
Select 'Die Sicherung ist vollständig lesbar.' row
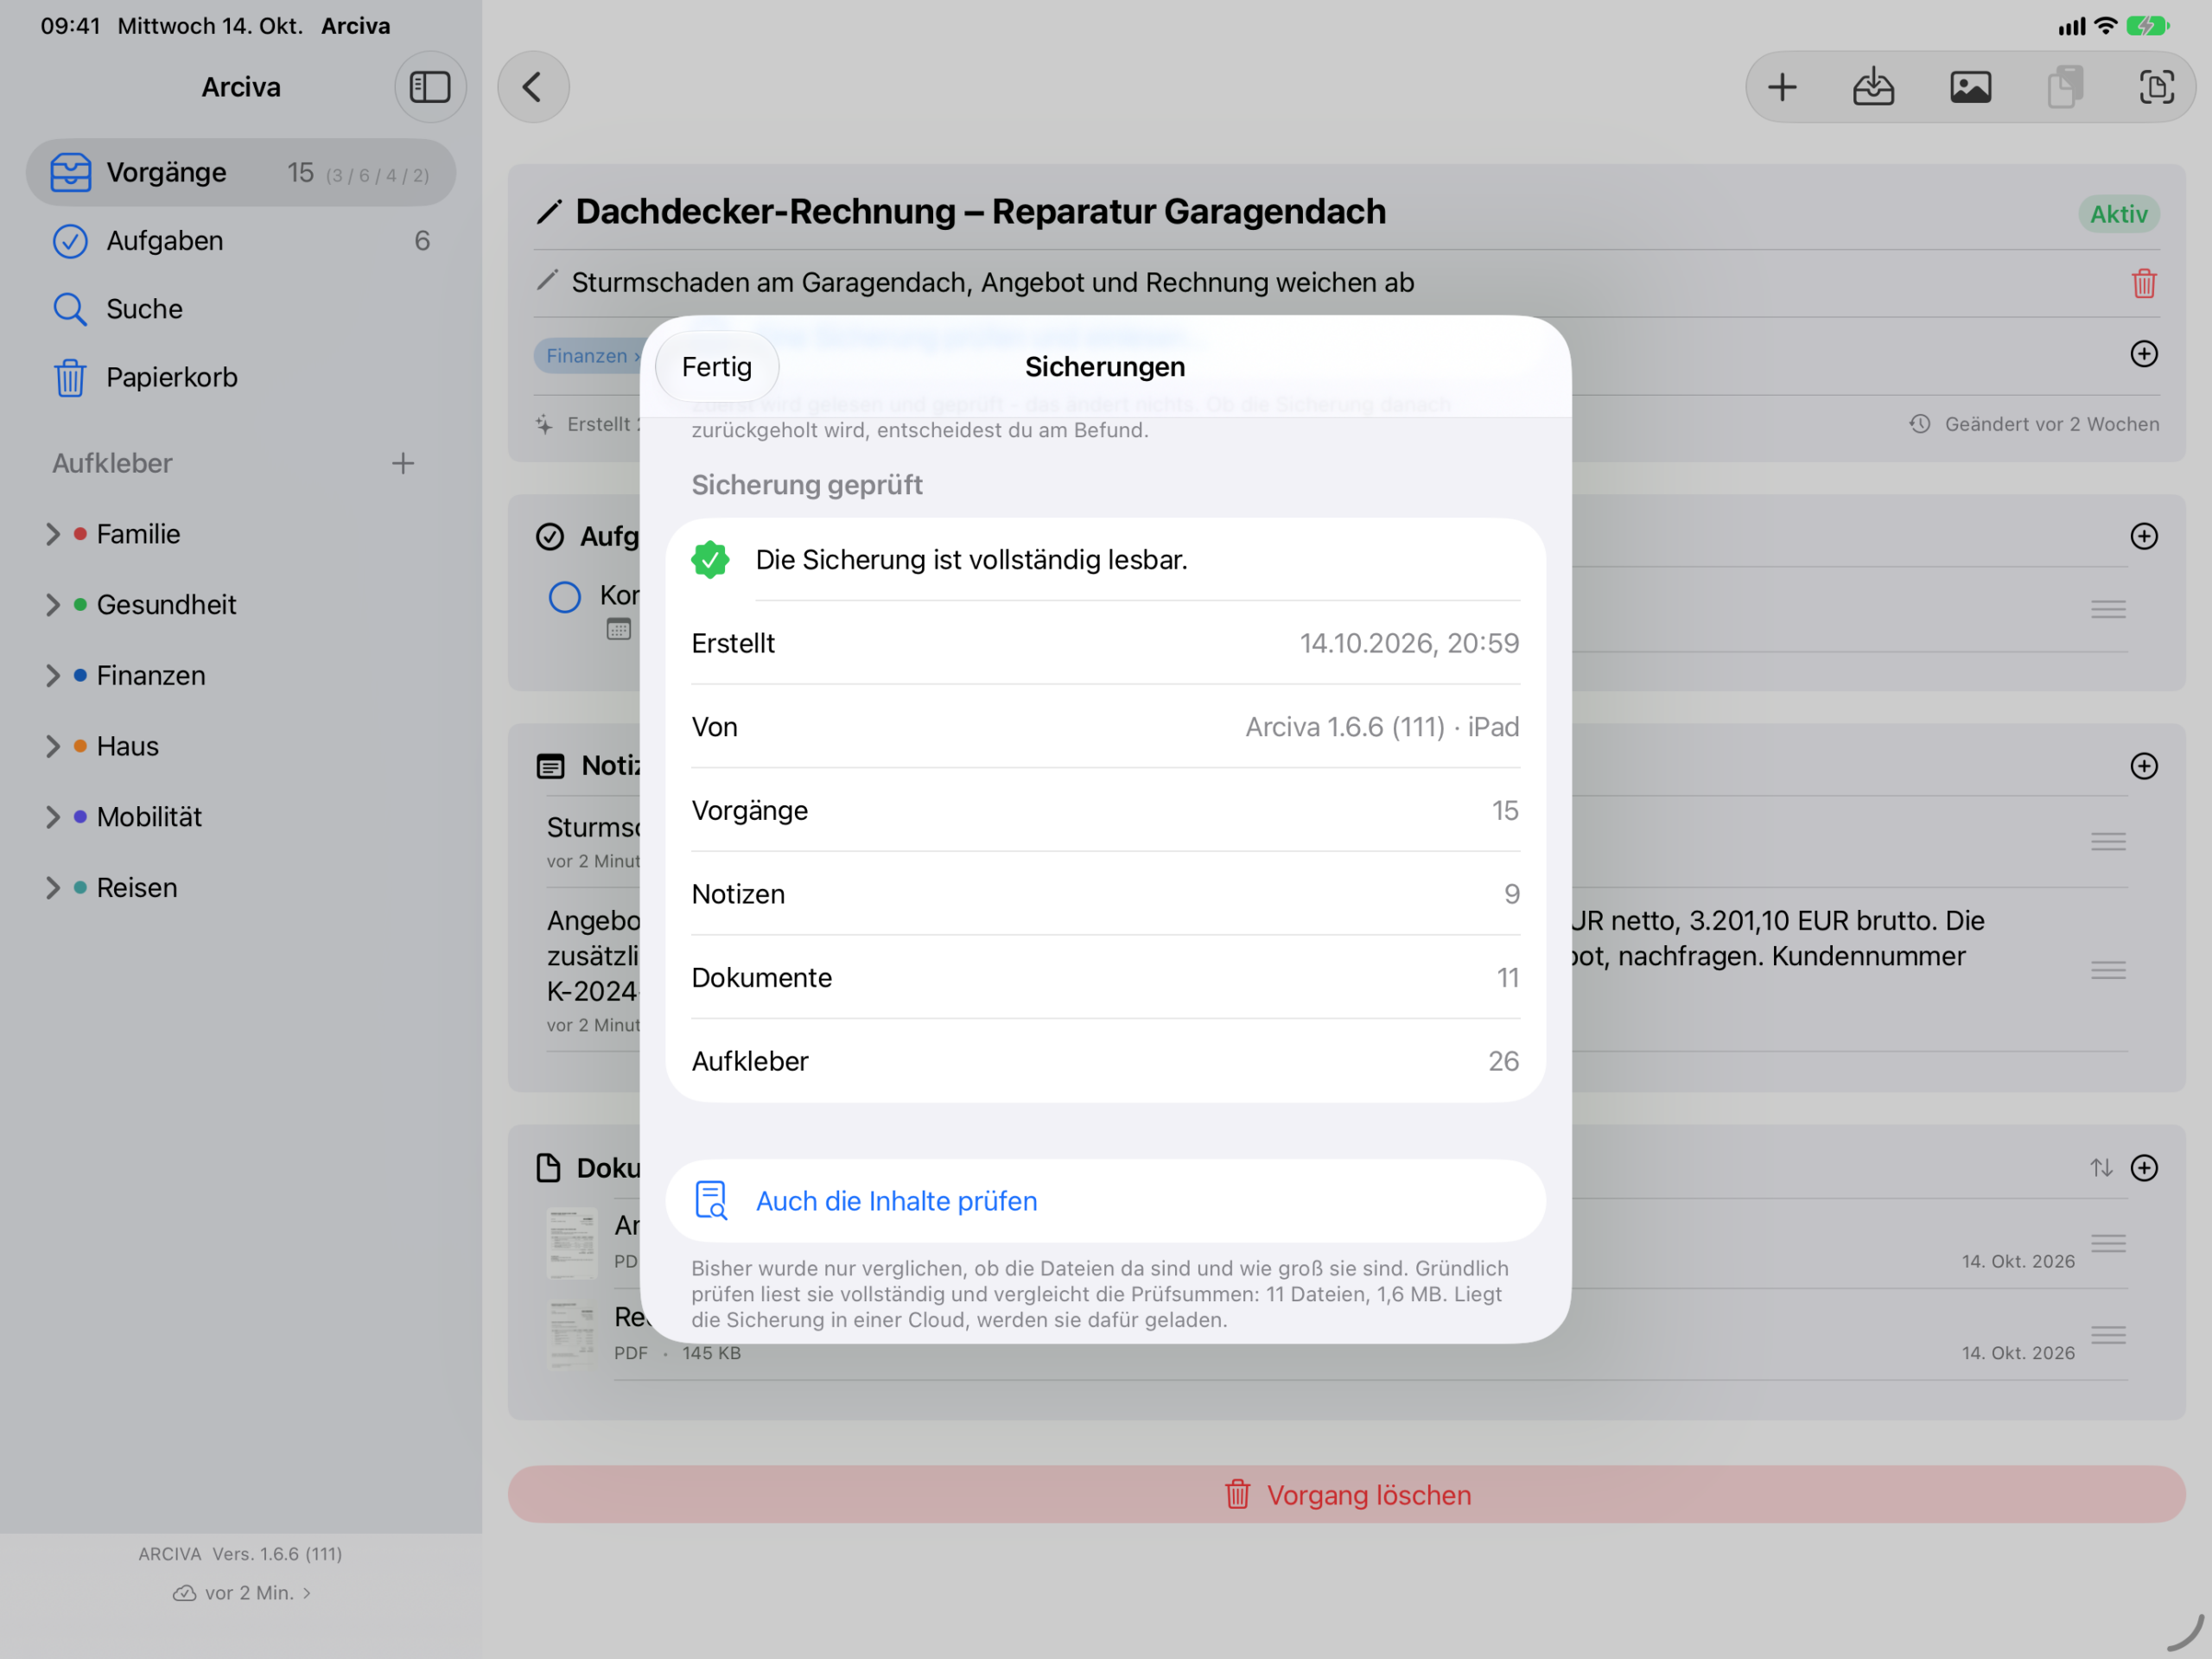pyautogui.click(x=1105, y=560)
